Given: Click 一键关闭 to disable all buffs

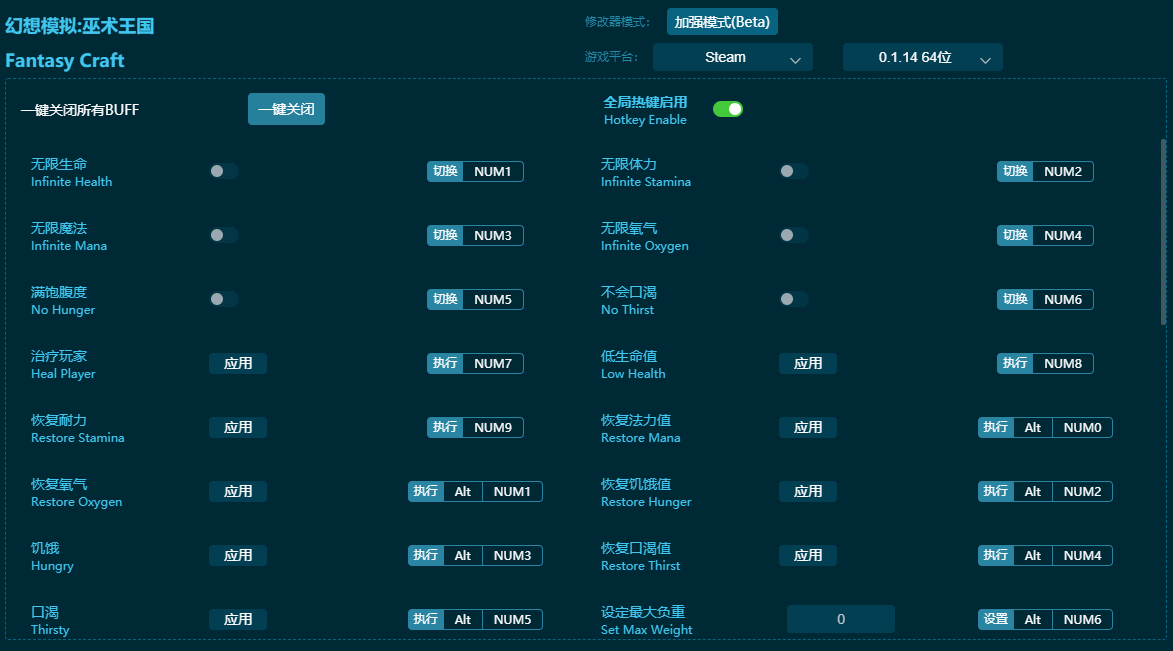Looking at the screenshot, I should tap(286, 109).
